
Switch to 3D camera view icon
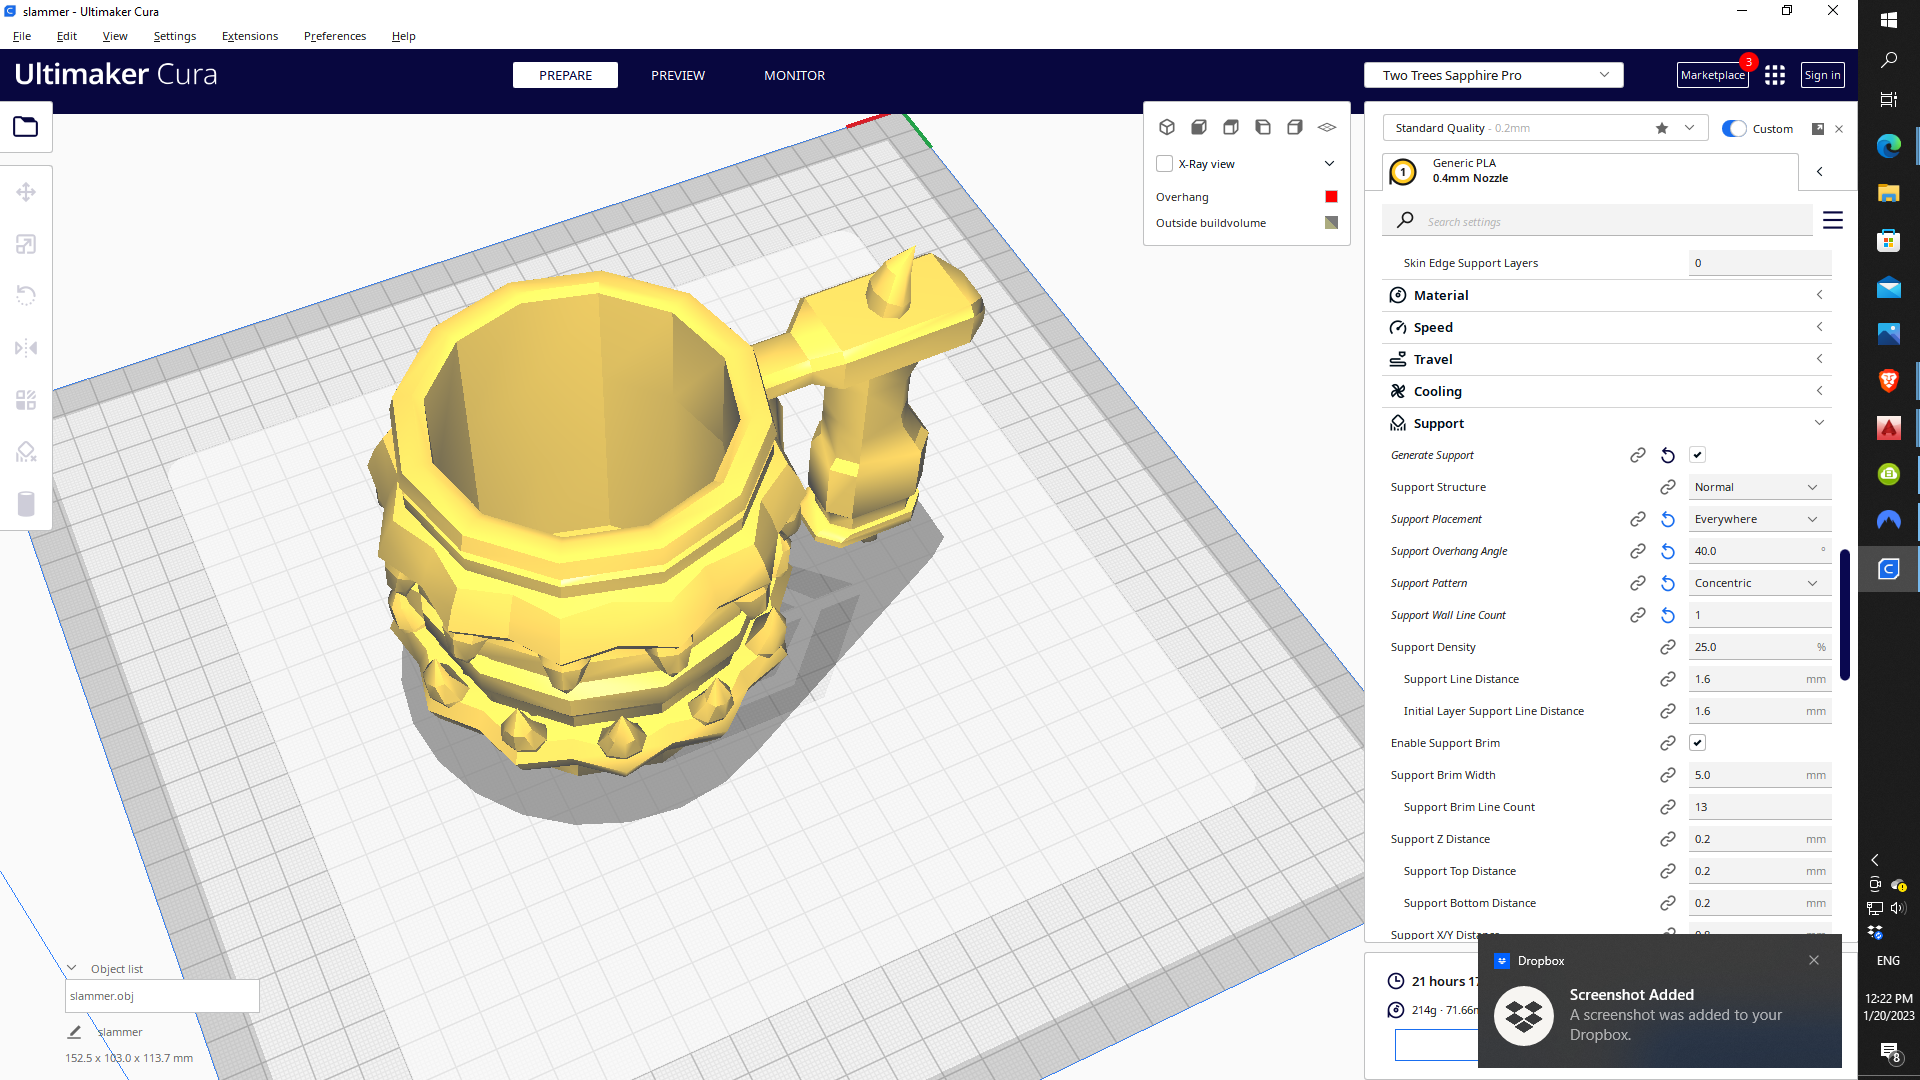tap(1167, 127)
